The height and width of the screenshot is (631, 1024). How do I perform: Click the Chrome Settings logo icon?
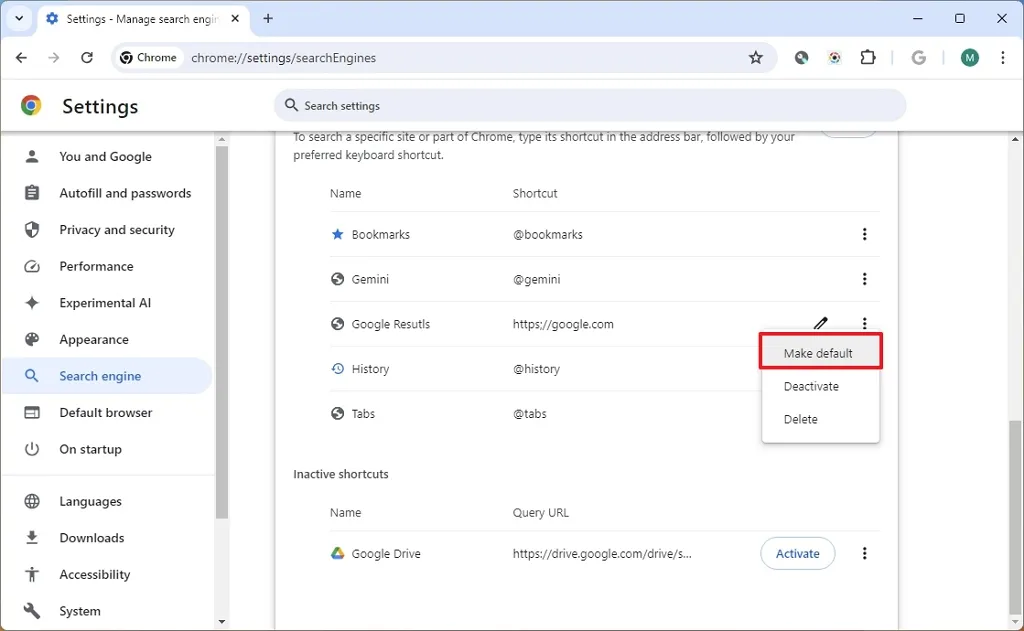click(x=31, y=106)
